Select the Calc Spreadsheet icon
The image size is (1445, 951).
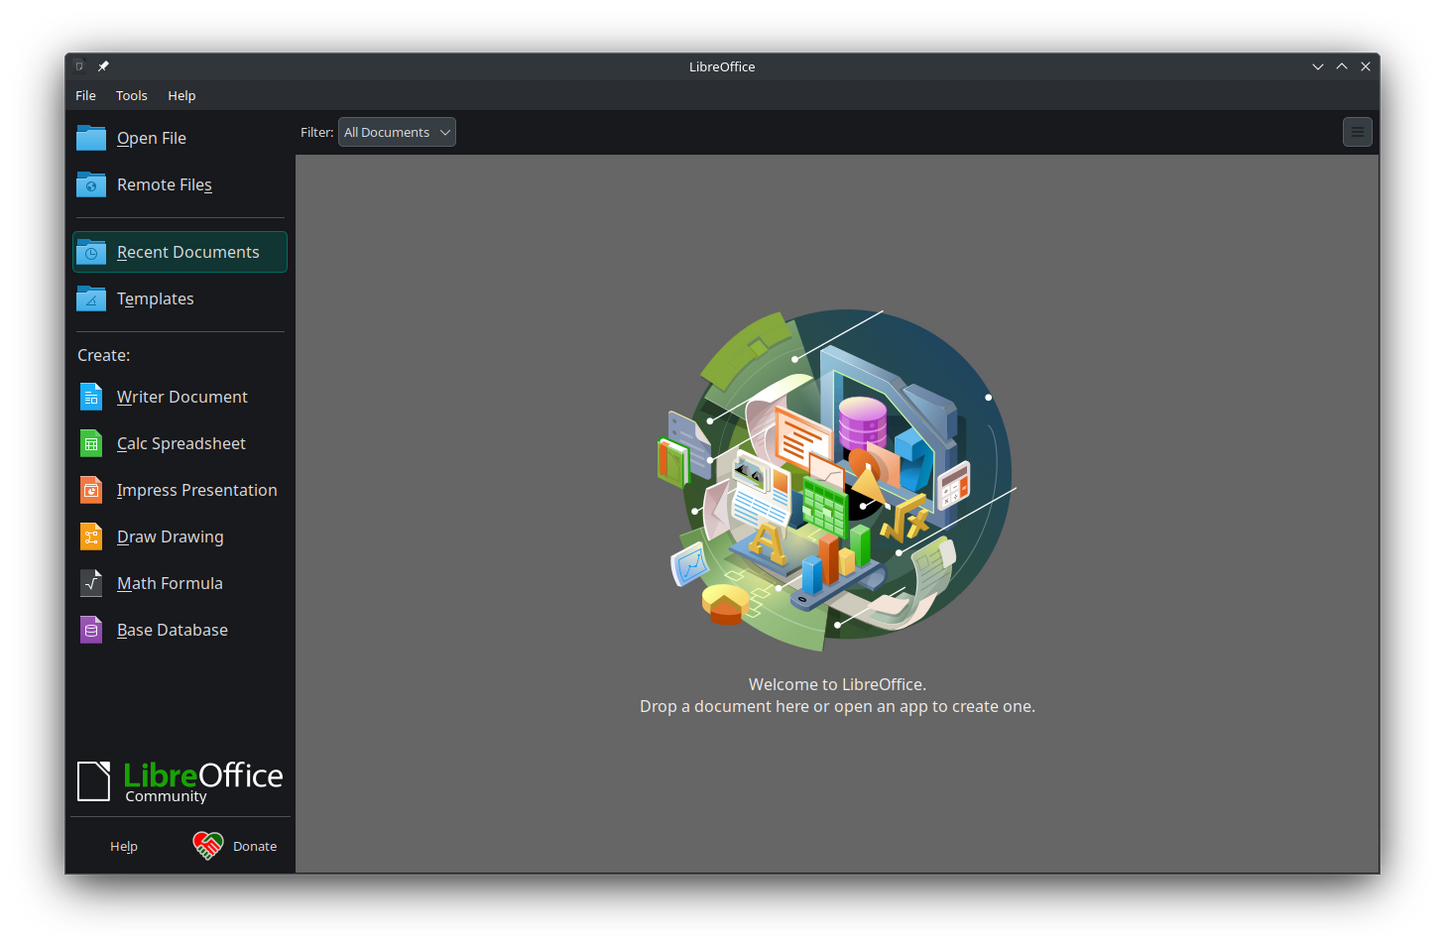click(x=90, y=443)
